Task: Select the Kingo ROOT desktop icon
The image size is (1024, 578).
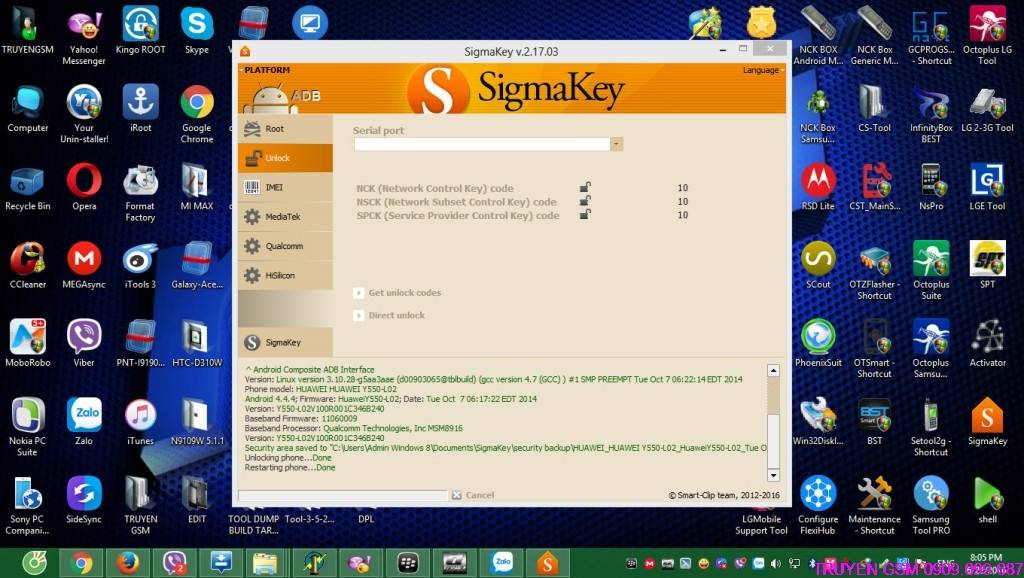Action: pyautogui.click(x=140, y=33)
